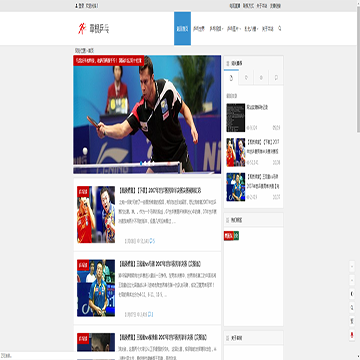This screenshot has width=360, height=360.
Task: Click the red rocket back-to-top floating button
Action: [352, 334]
